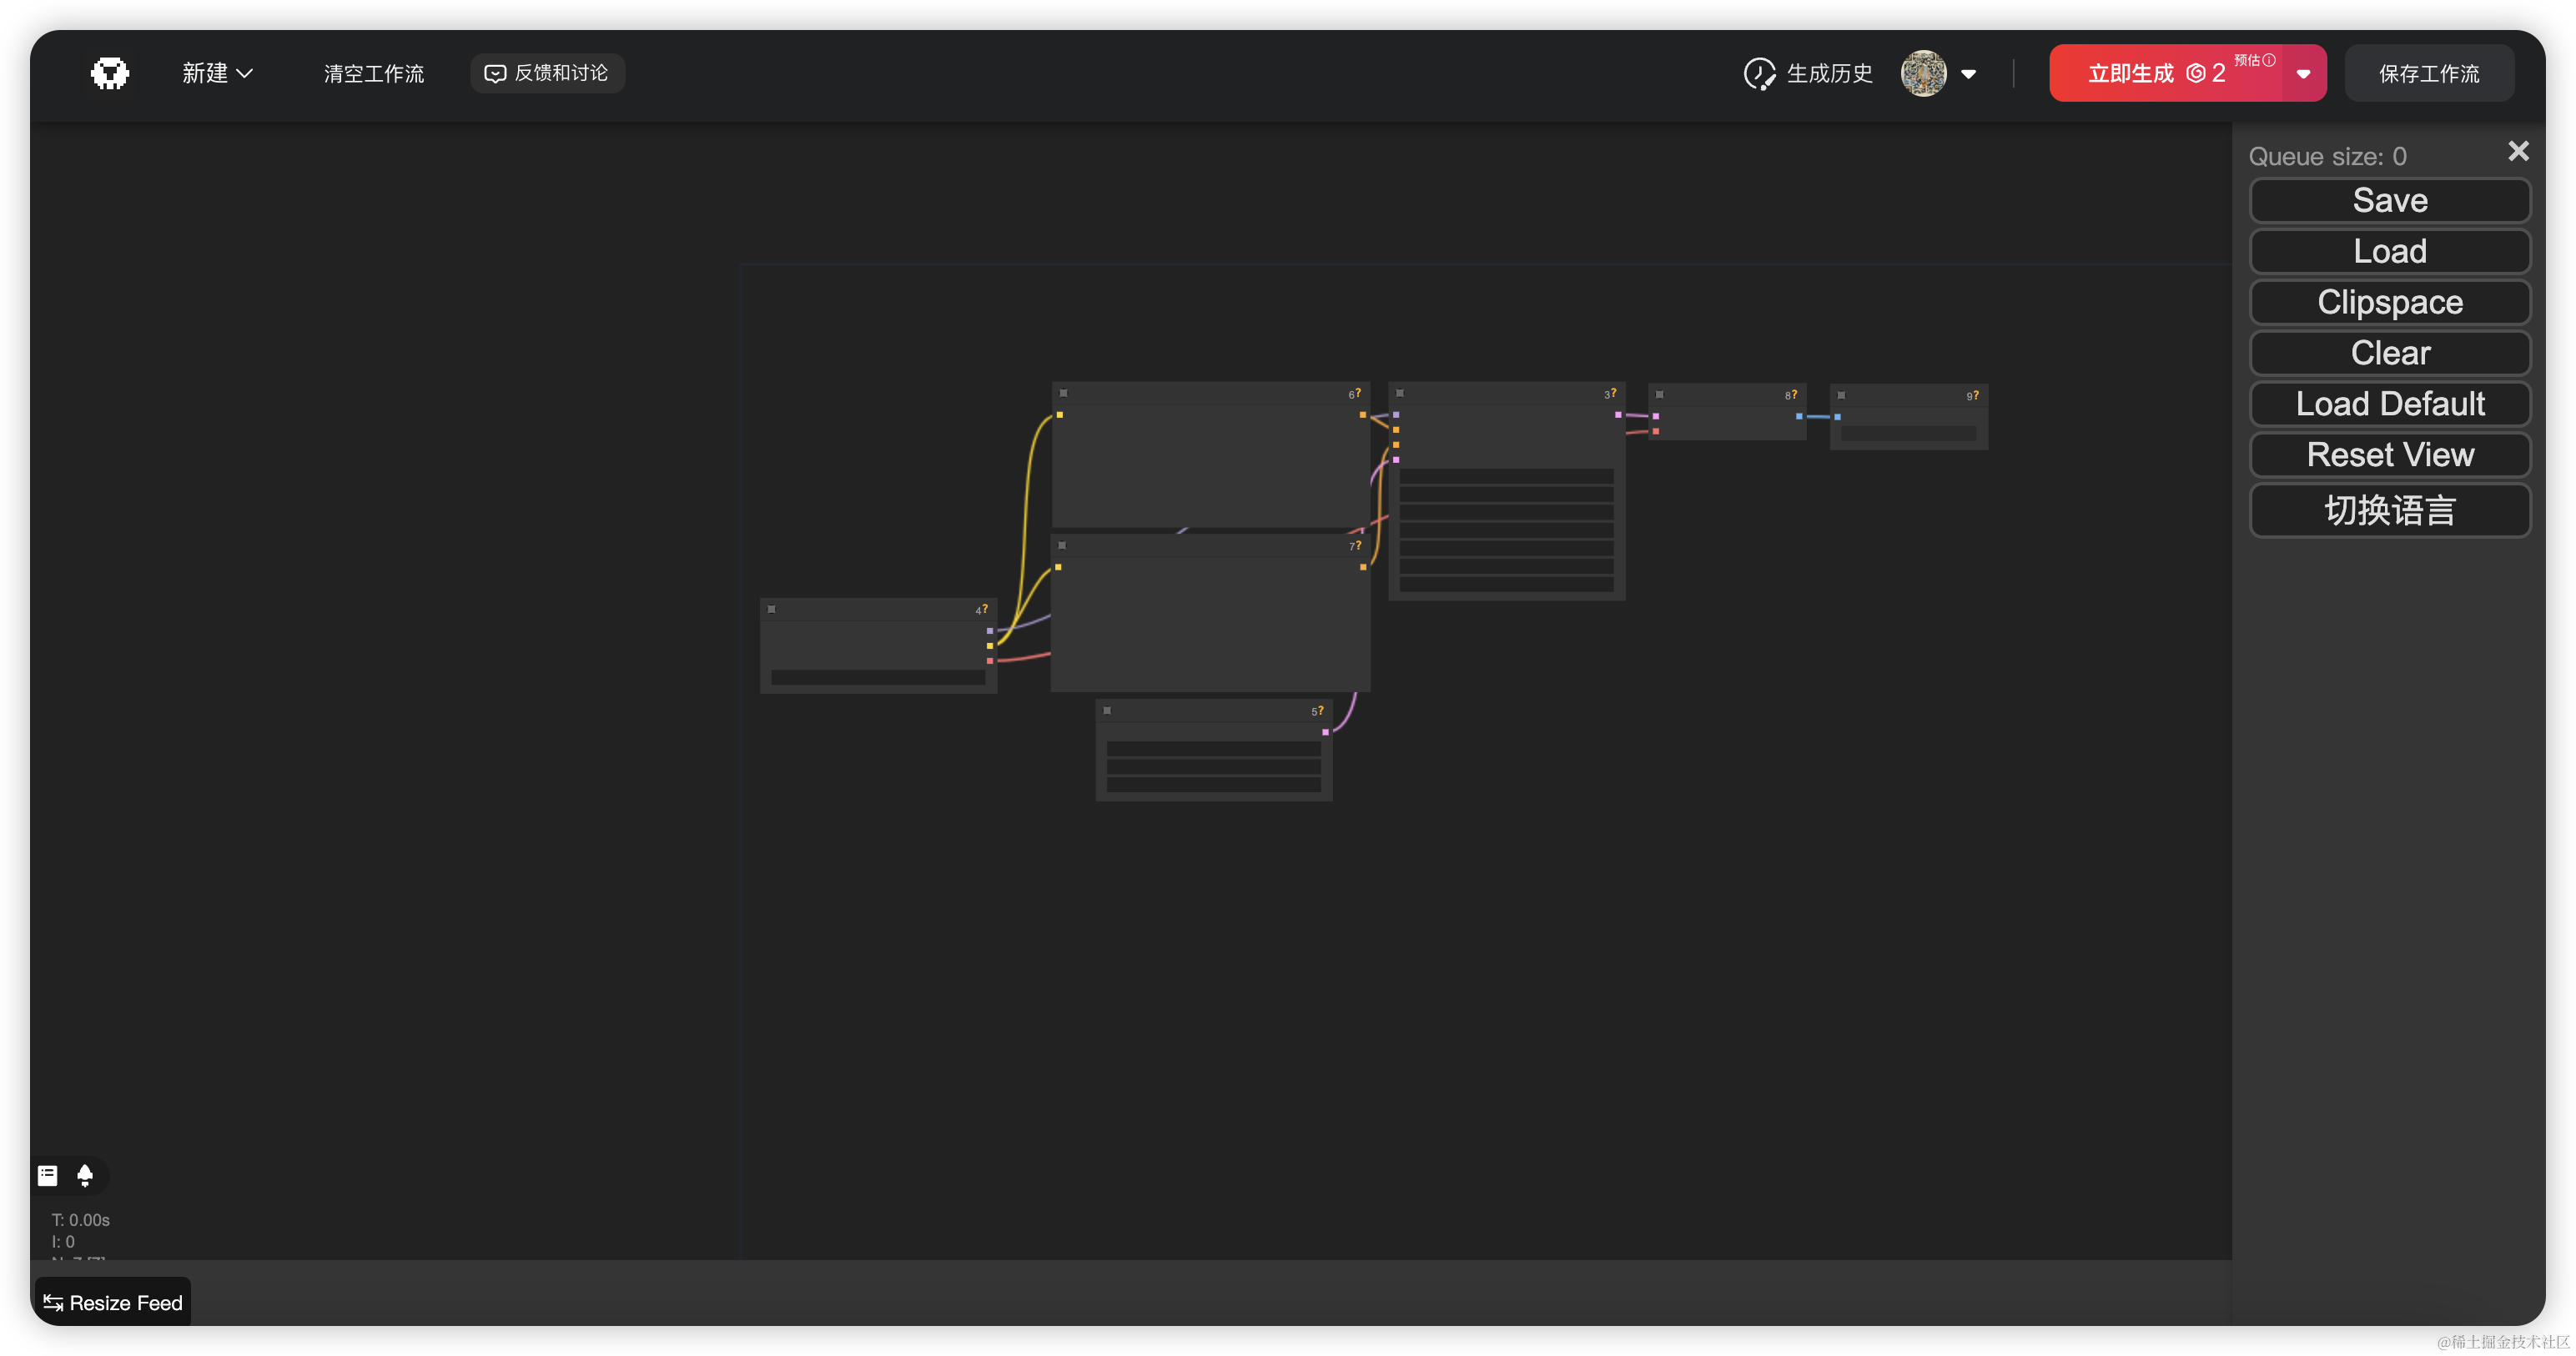The image size is (2576, 1356).
Task: Toggle collapse dot on node 5
Action: pyautogui.click(x=1107, y=710)
